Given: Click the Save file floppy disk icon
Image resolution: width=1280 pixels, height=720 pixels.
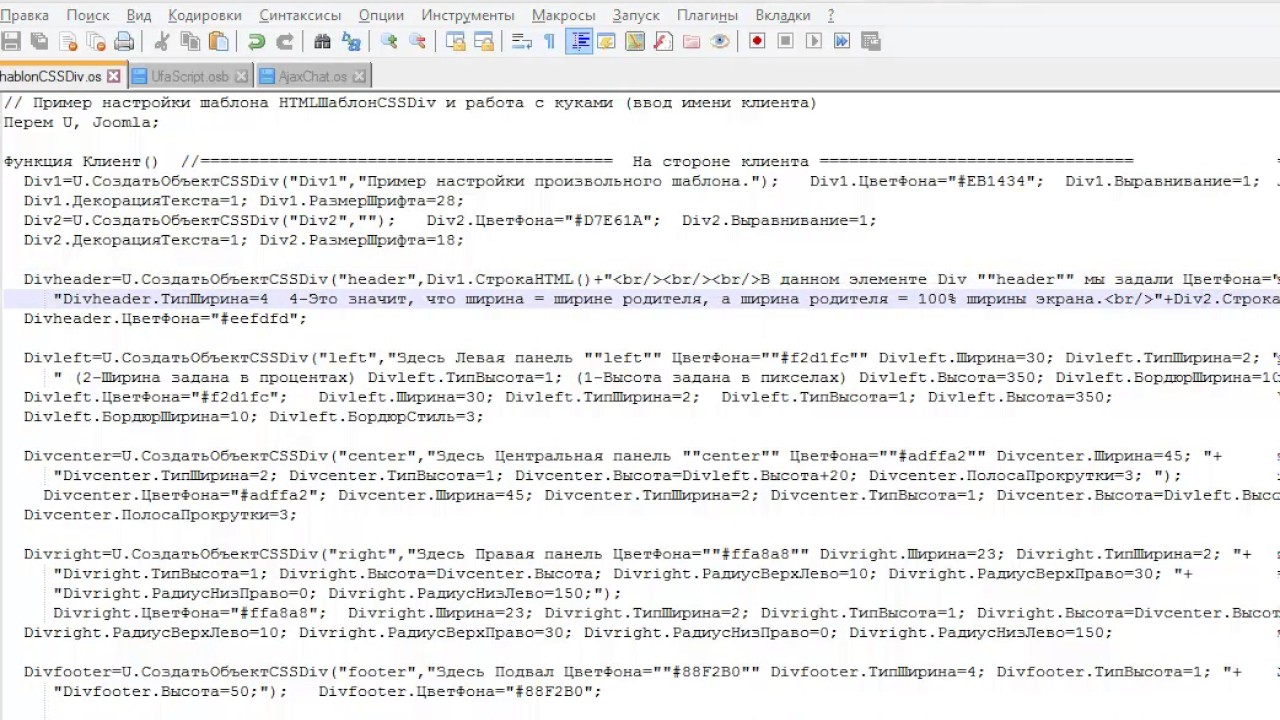Looking at the screenshot, I should pos(11,41).
